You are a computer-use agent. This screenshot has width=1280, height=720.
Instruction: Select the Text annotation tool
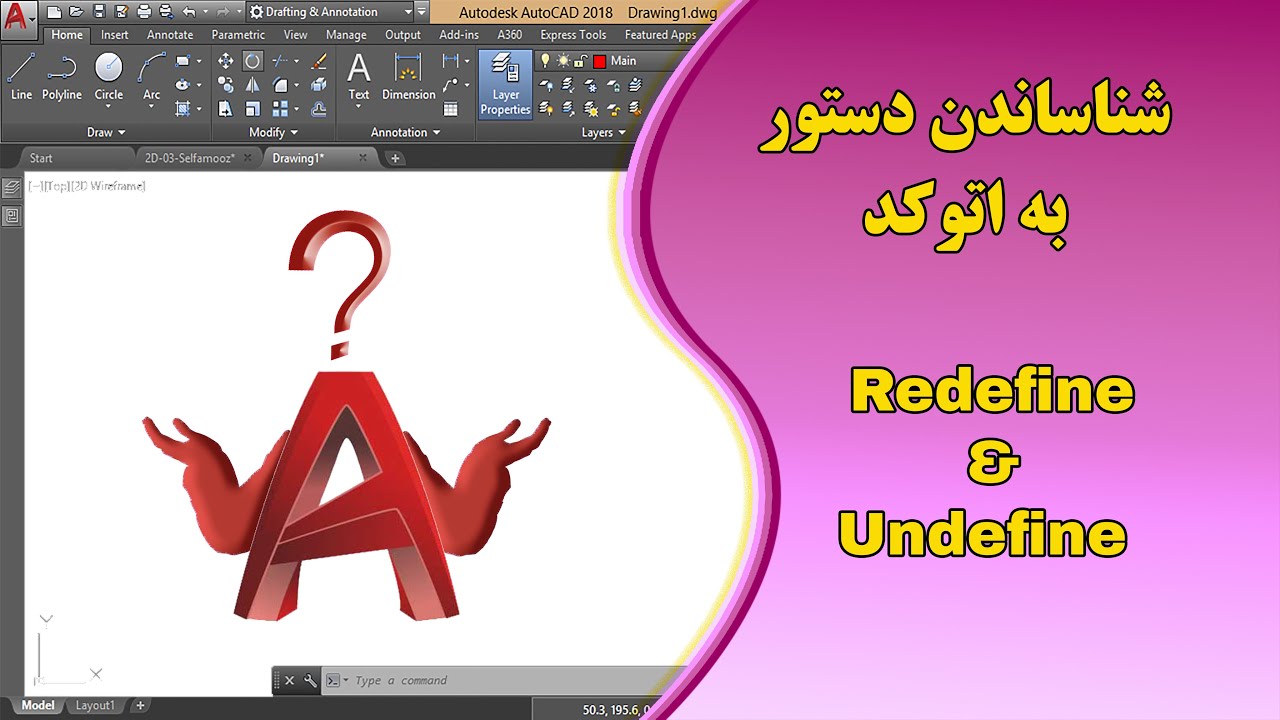359,77
